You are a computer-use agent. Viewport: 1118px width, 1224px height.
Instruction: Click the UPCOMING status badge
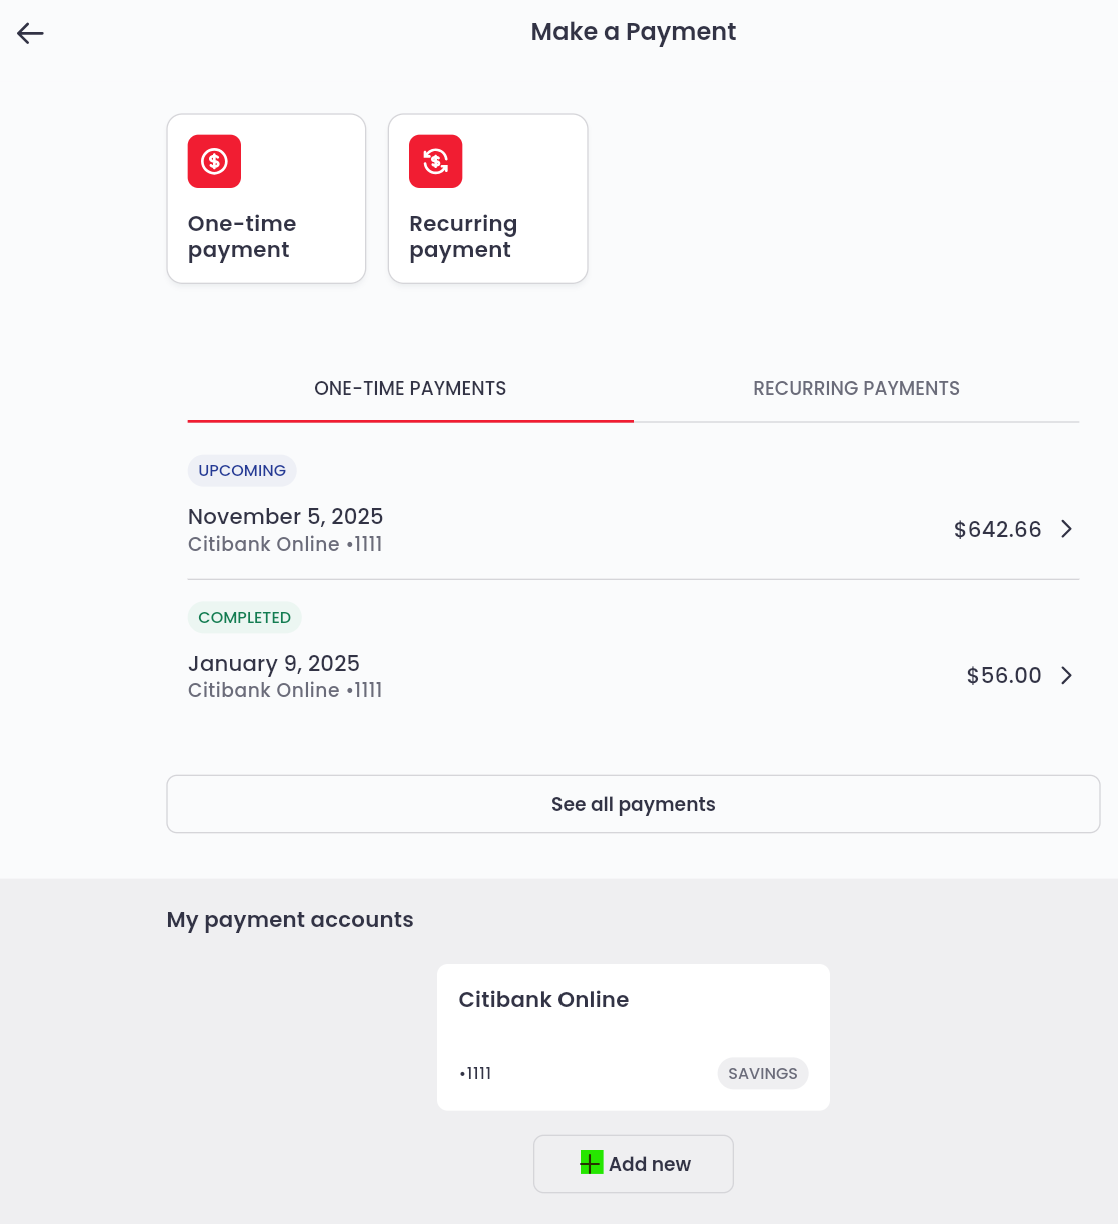tap(242, 470)
